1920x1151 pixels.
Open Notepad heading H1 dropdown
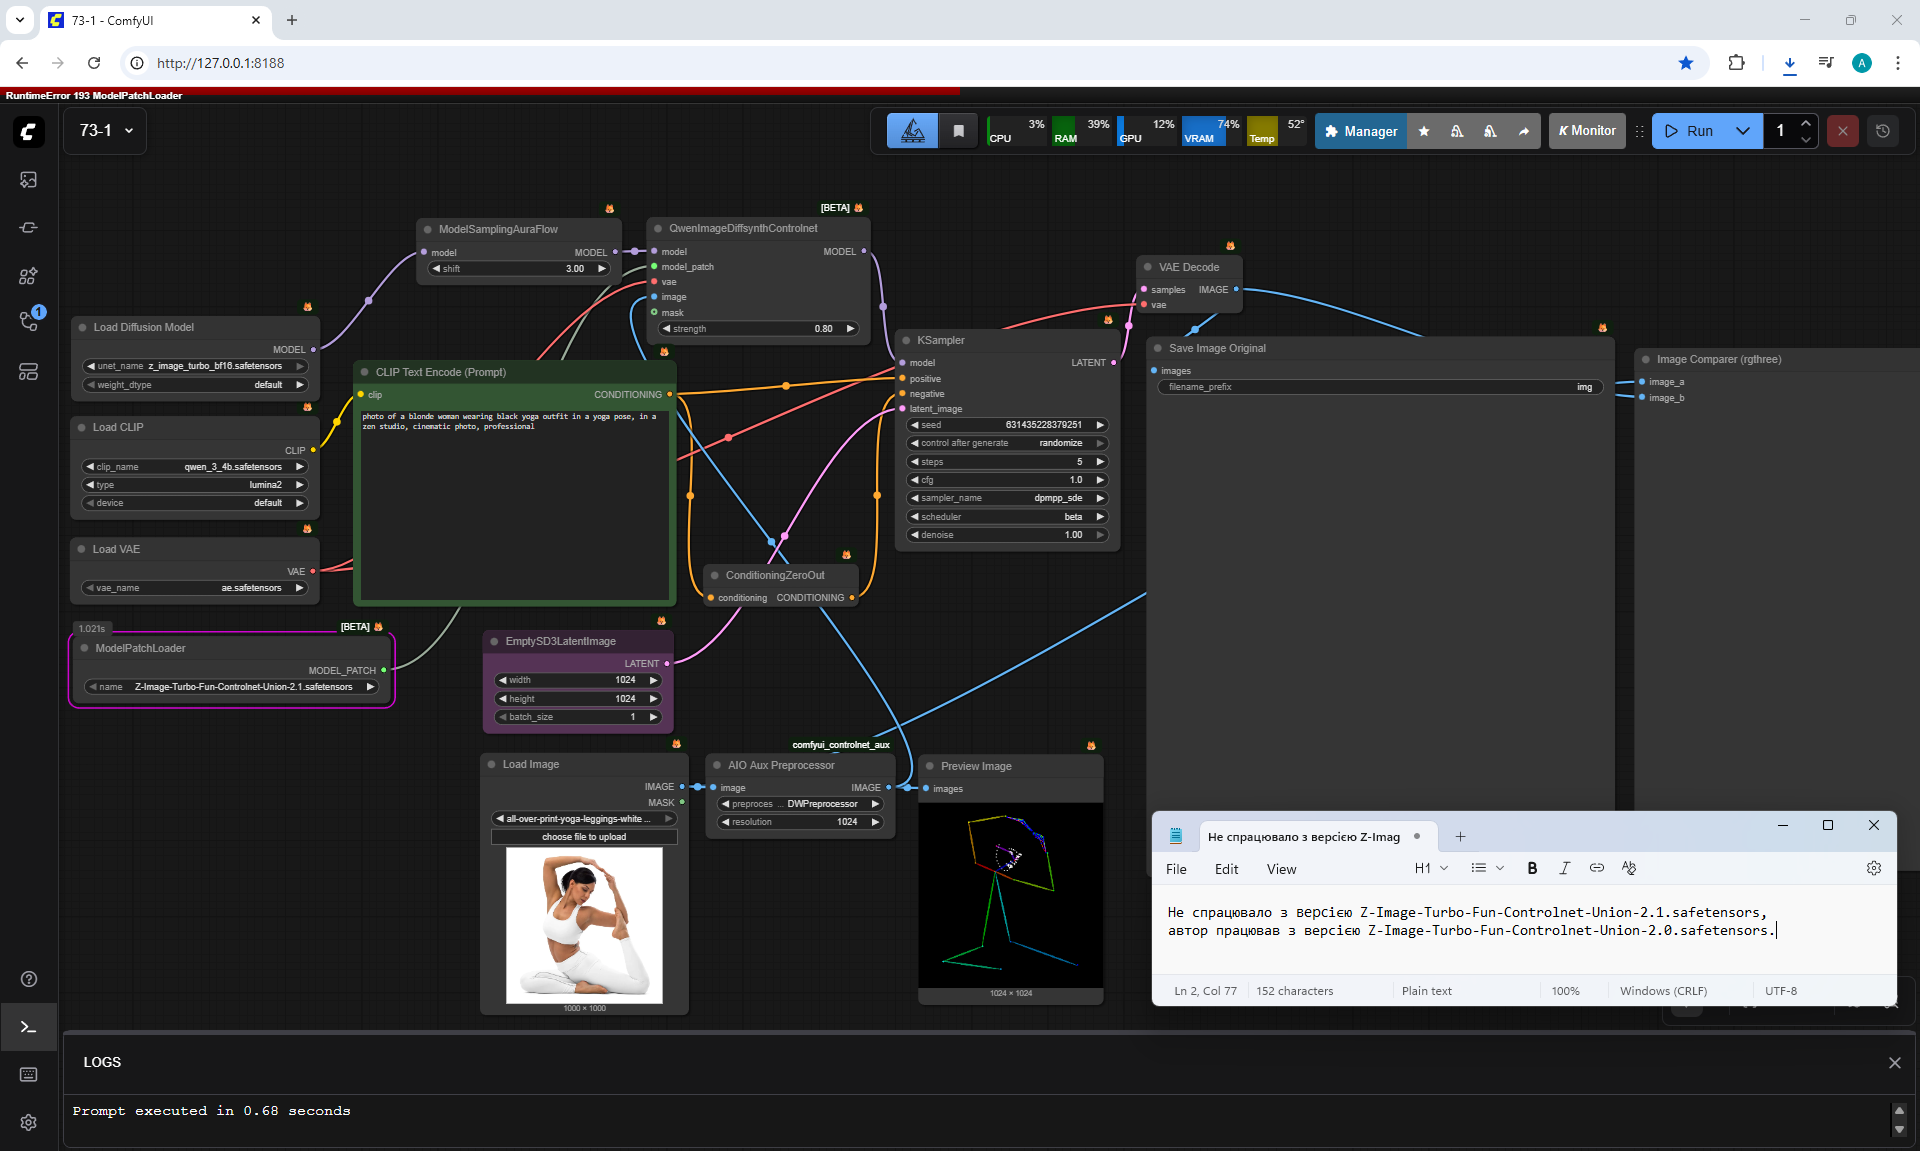pos(1431,868)
